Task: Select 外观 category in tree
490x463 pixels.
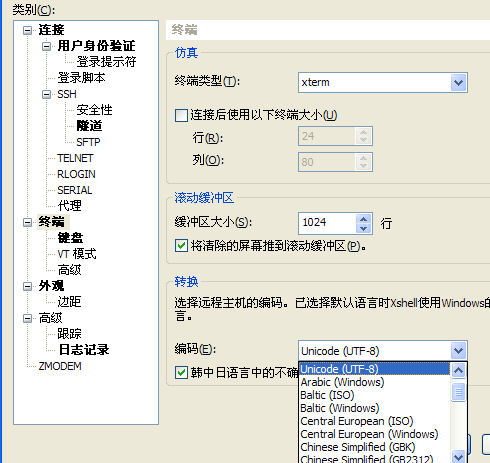Action: 51,286
